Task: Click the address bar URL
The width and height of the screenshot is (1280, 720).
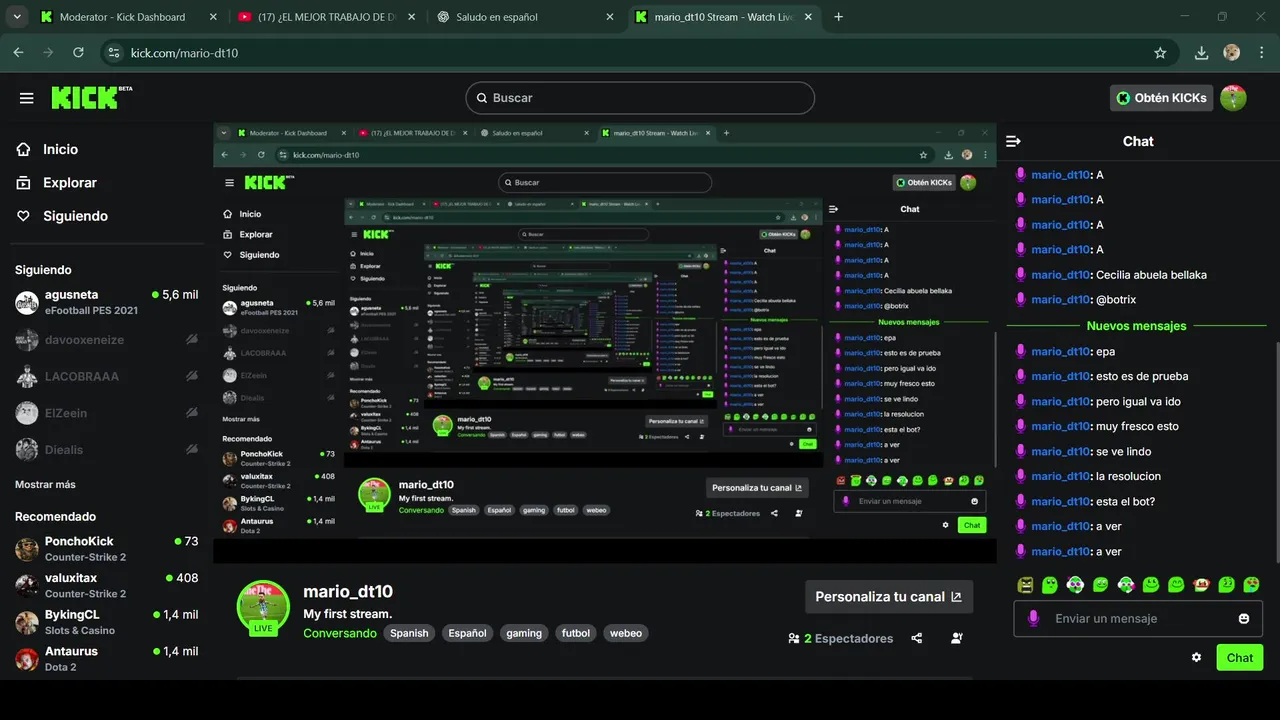Action: point(184,53)
